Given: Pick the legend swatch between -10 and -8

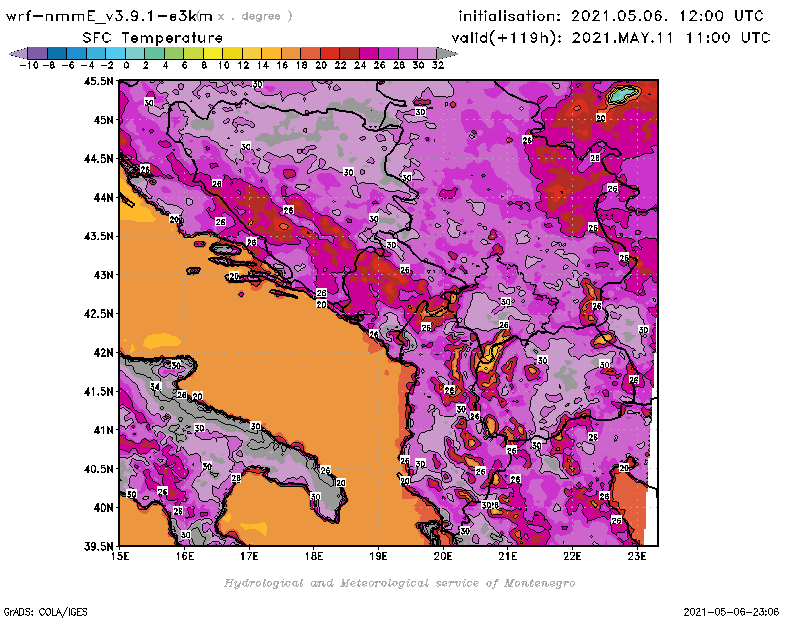Looking at the screenshot, I should tap(38, 53).
